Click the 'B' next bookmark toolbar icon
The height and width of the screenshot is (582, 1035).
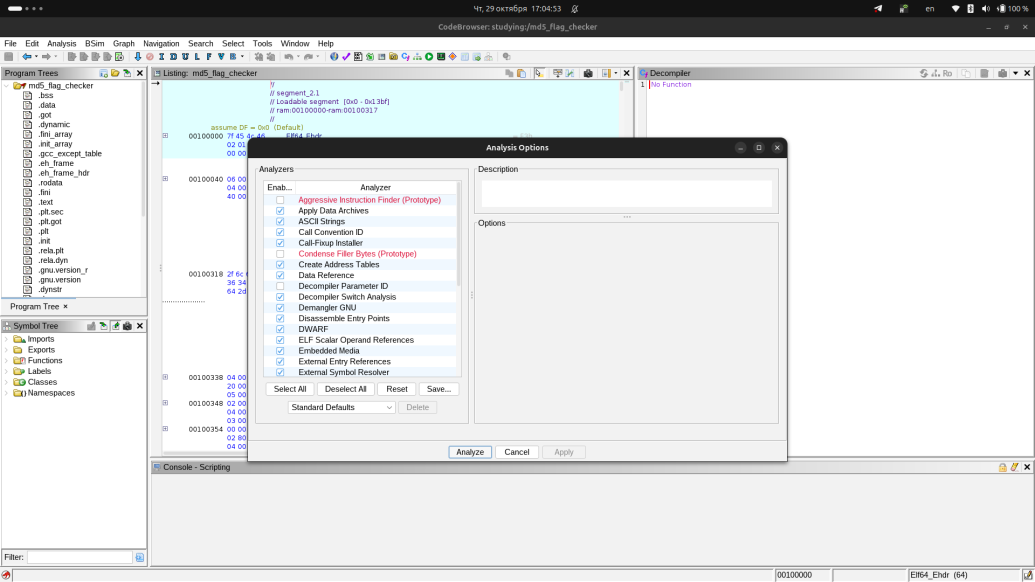(x=233, y=57)
